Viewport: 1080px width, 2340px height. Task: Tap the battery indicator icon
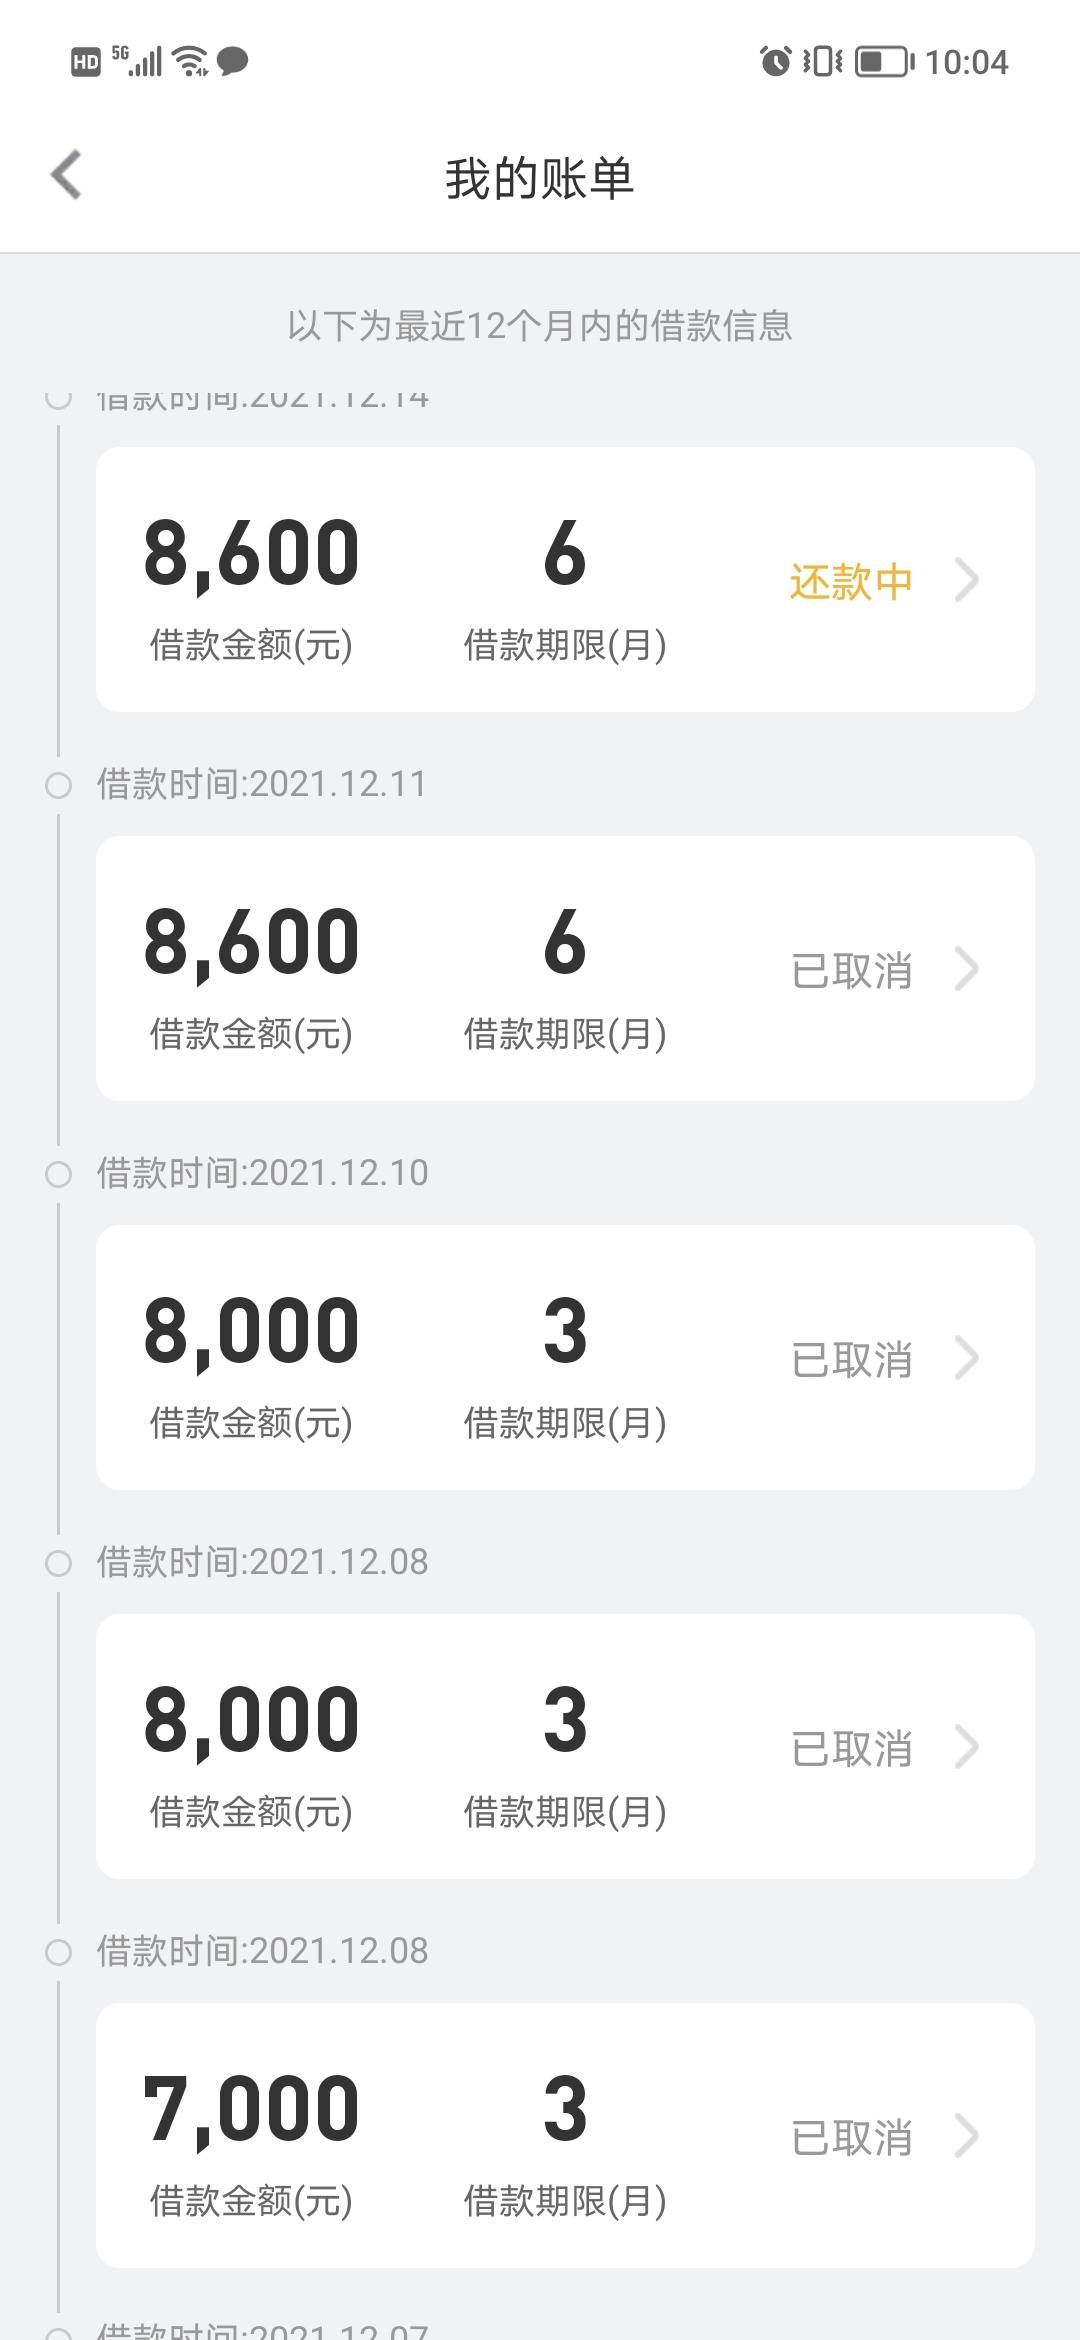click(x=885, y=61)
